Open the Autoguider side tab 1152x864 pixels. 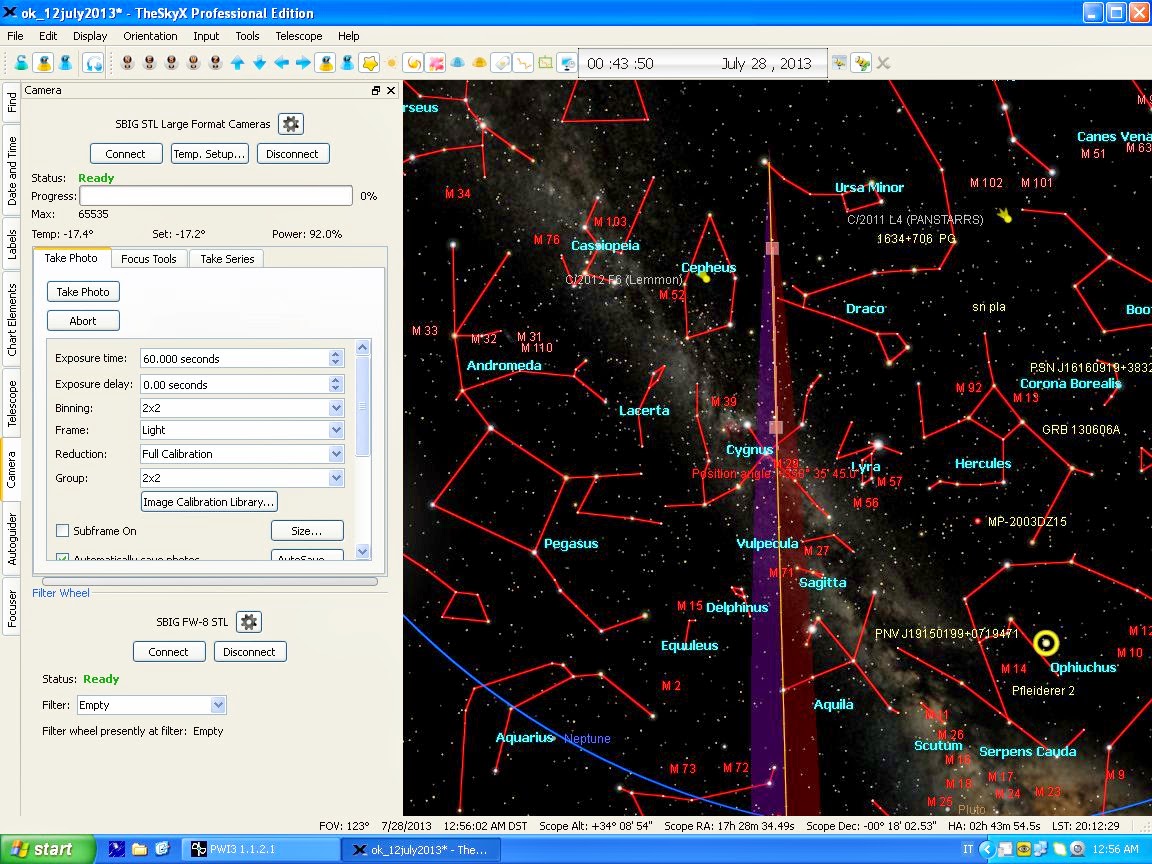(12, 540)
